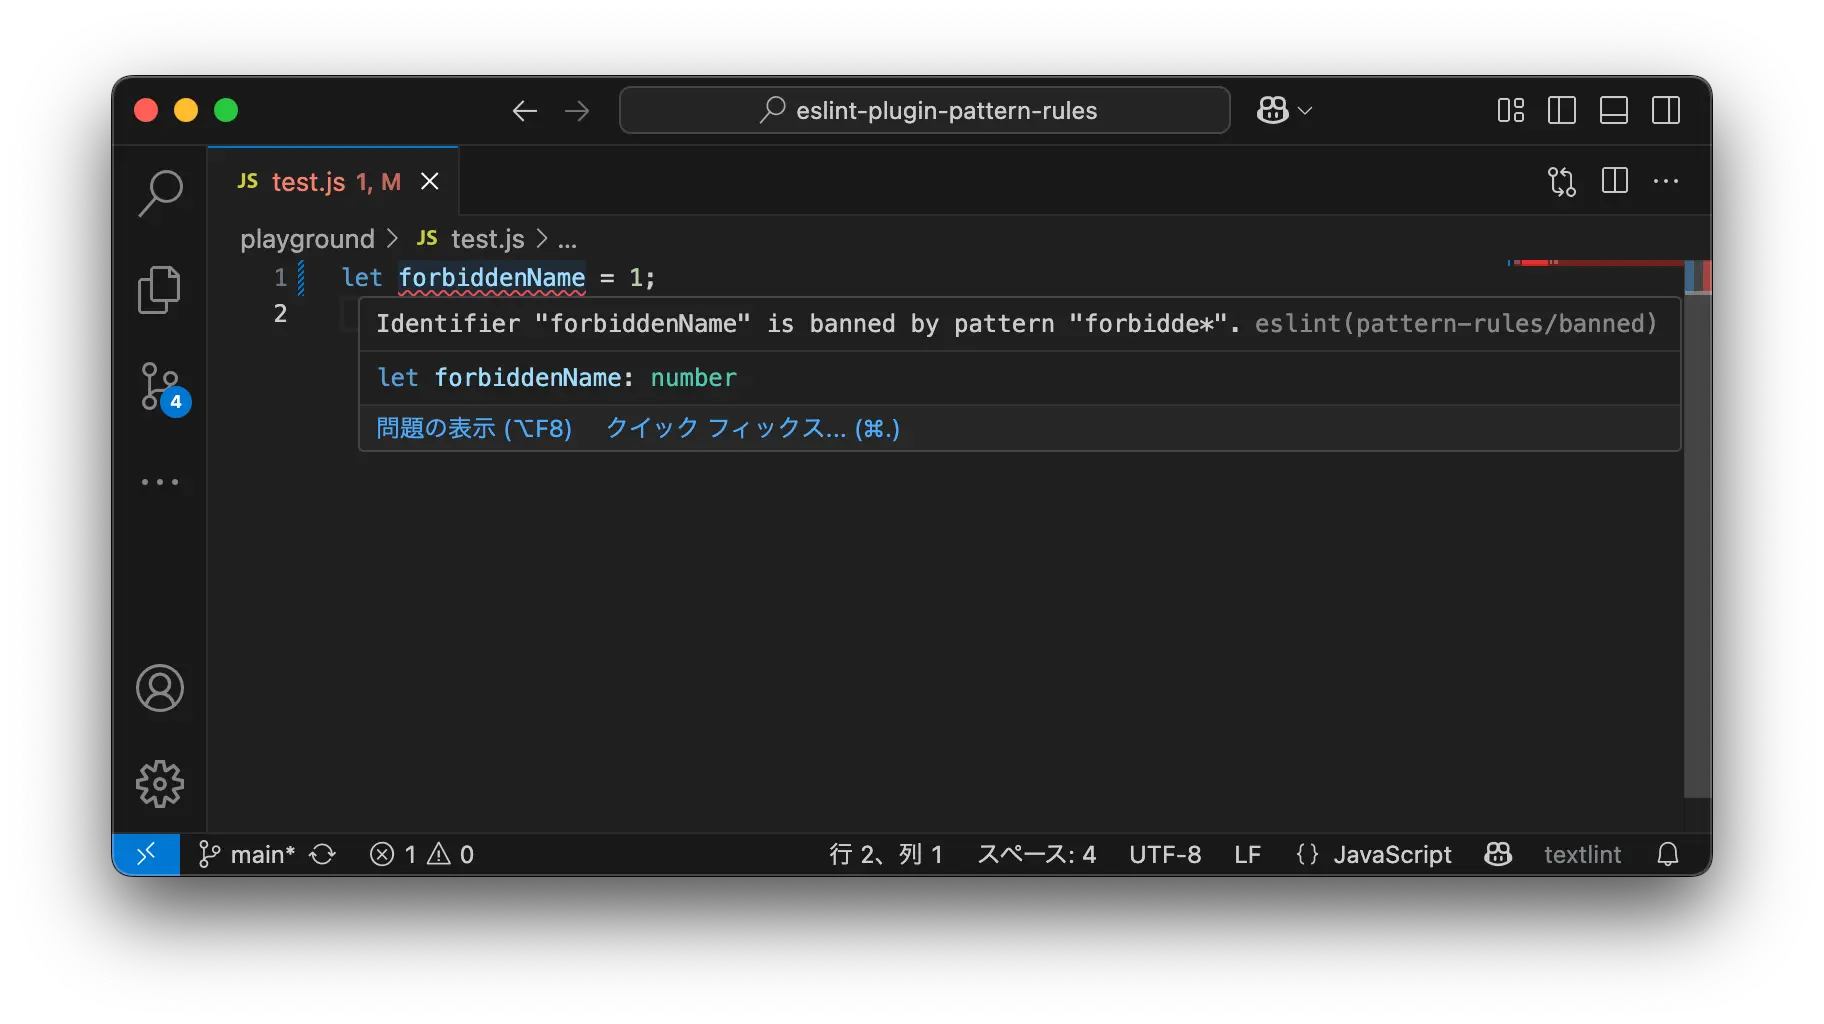Viewport: 1824px width, 1024px height.
Task: Click the forbiddenName identifier in code
Action: (x=492, y=277)
